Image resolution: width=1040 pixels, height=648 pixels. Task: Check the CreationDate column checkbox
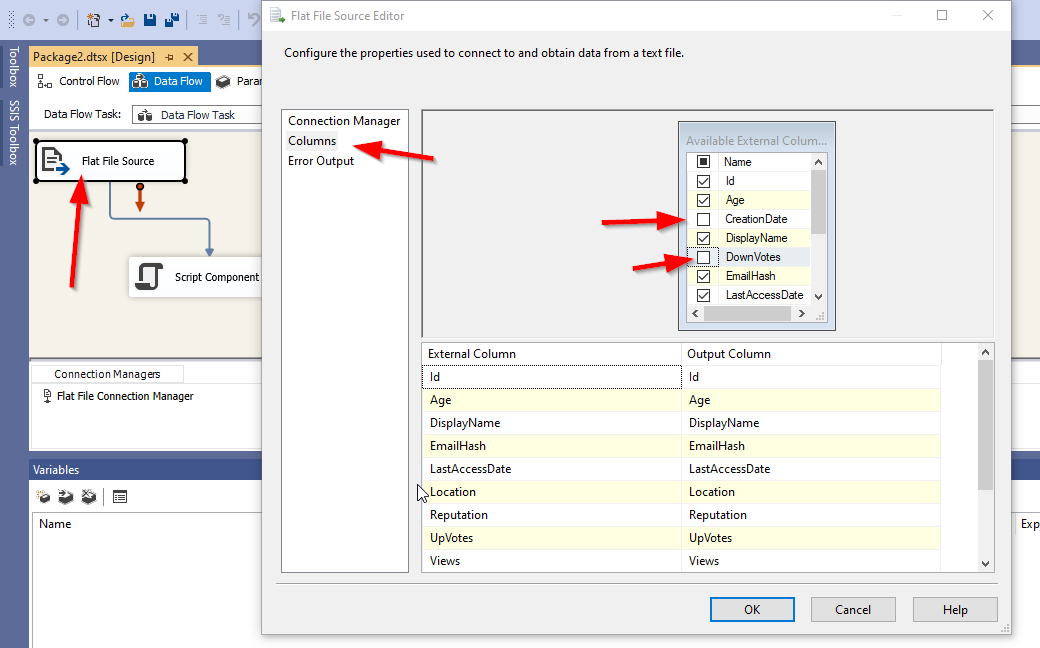pyautogui.click(x=704, y=219)
